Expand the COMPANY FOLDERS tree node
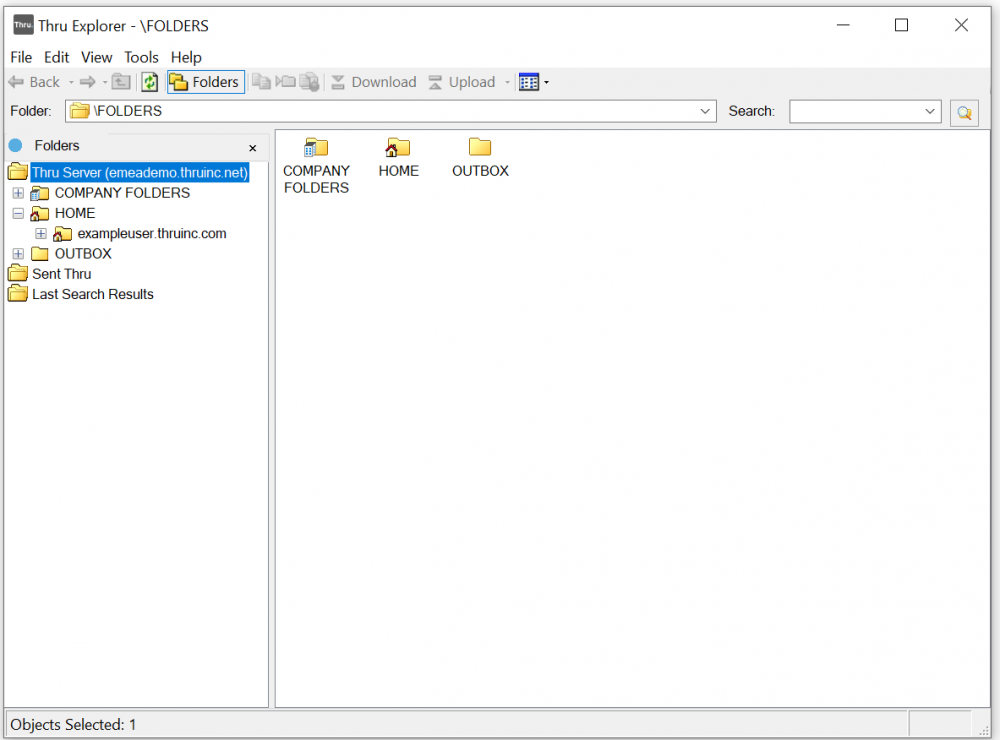Viewport: 1000px width, 740px height. [x=18, y=193]
